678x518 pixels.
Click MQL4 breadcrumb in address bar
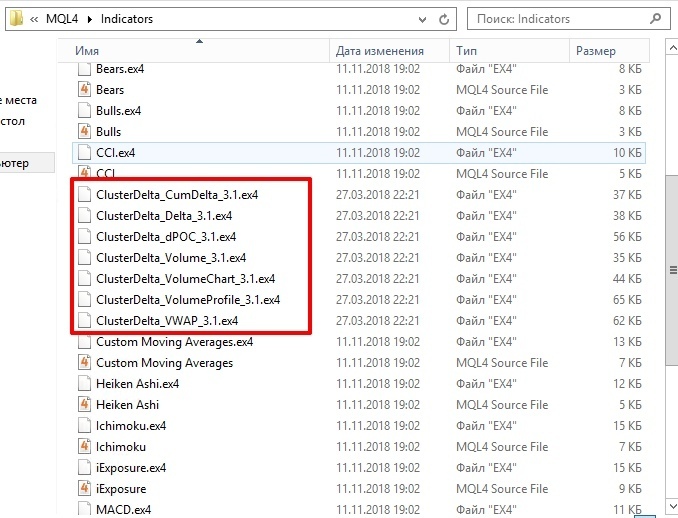62,19
